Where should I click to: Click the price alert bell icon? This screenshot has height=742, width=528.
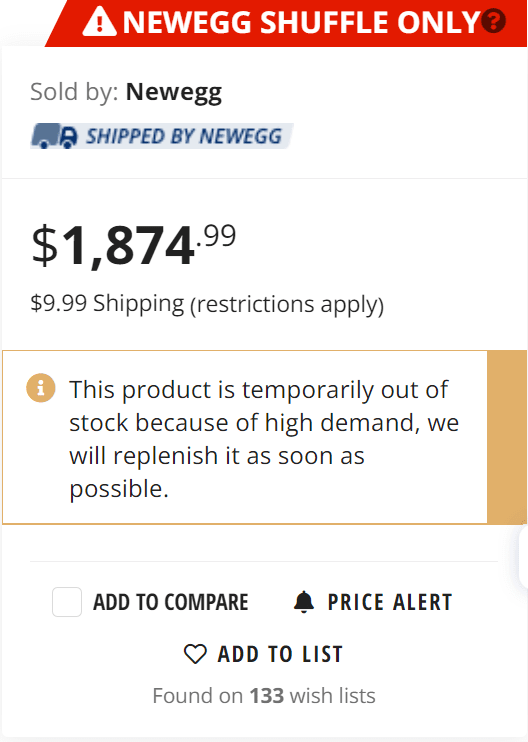[x=304, y=602]
